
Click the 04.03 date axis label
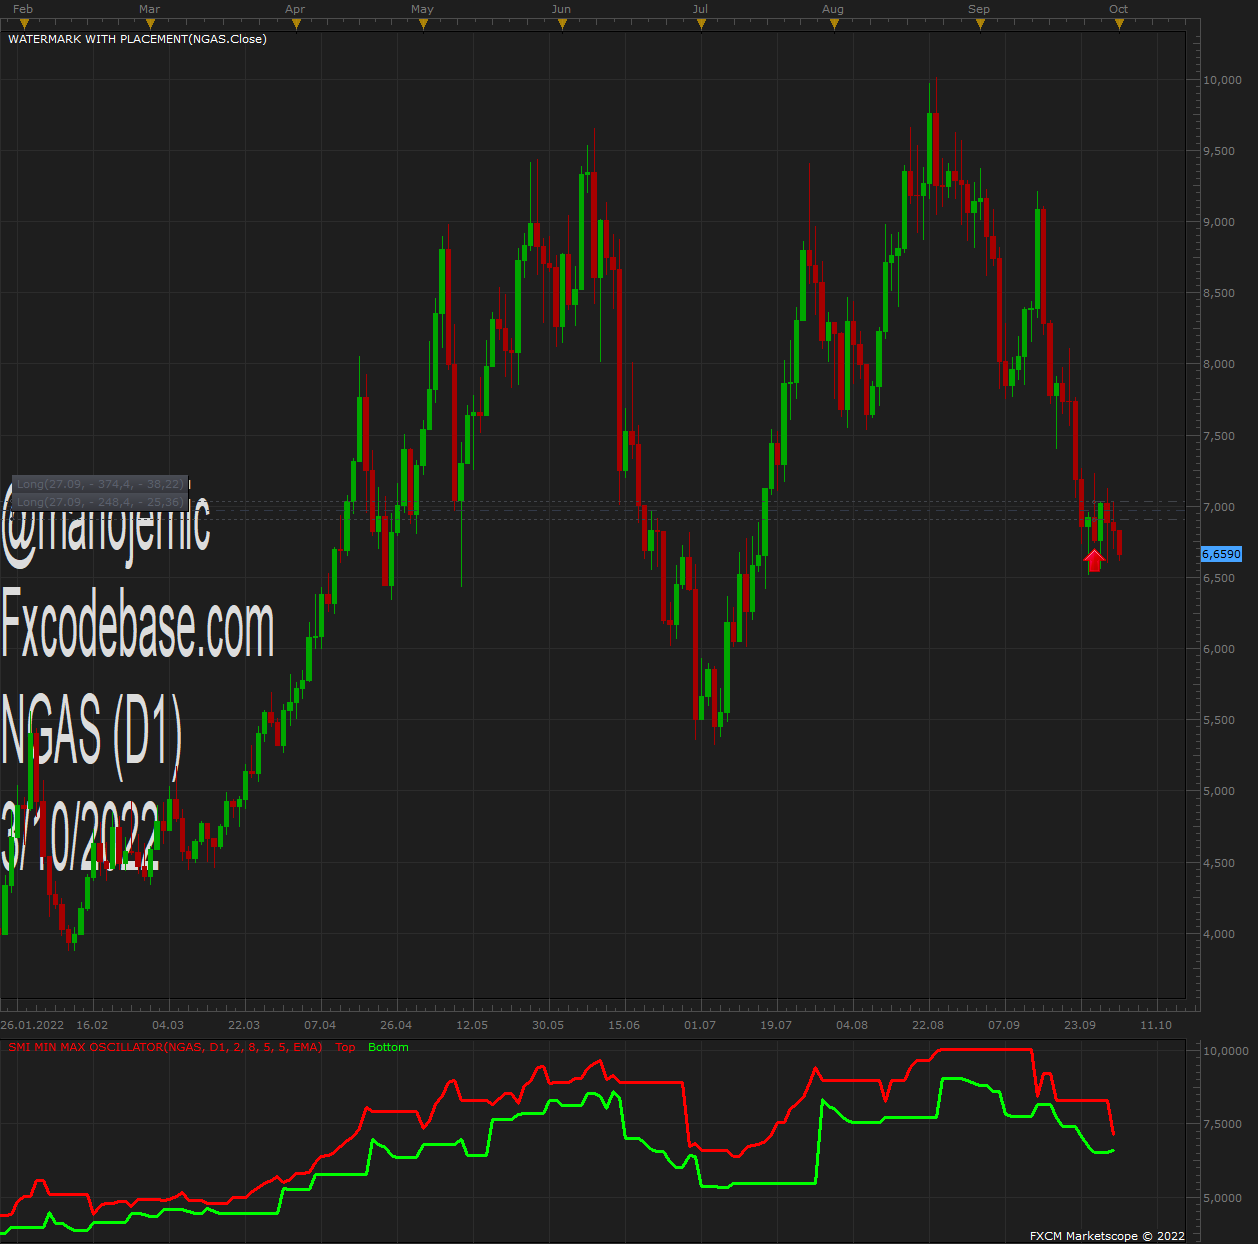click(168, 1025)
